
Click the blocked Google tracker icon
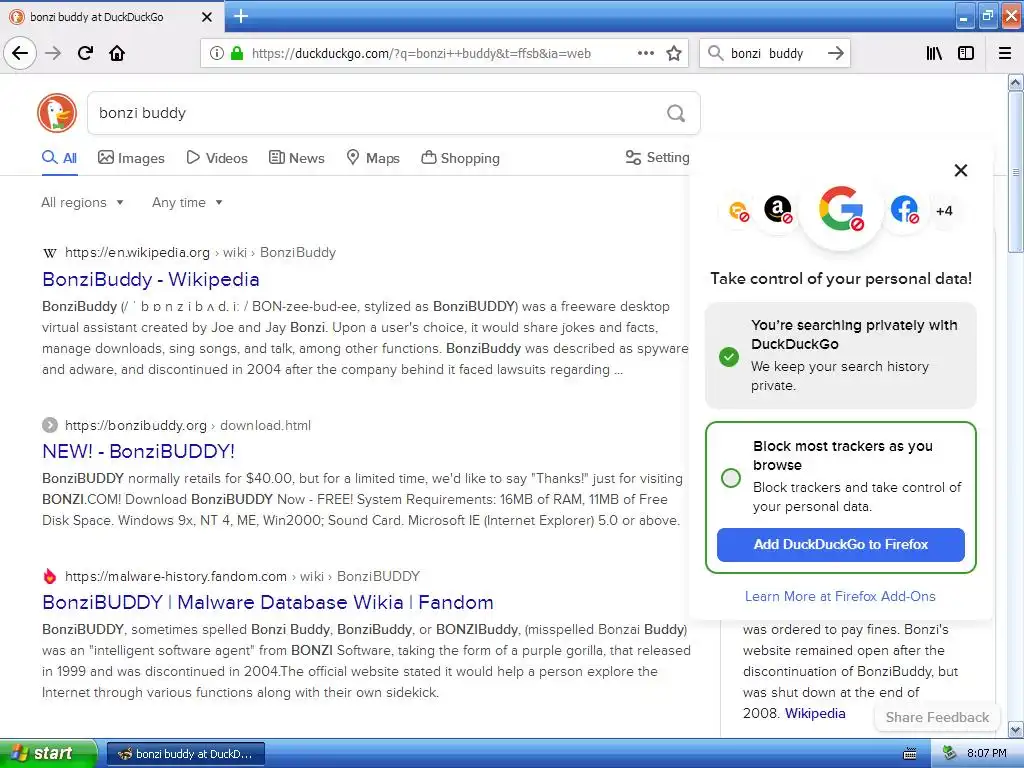[x=841, y=210]
